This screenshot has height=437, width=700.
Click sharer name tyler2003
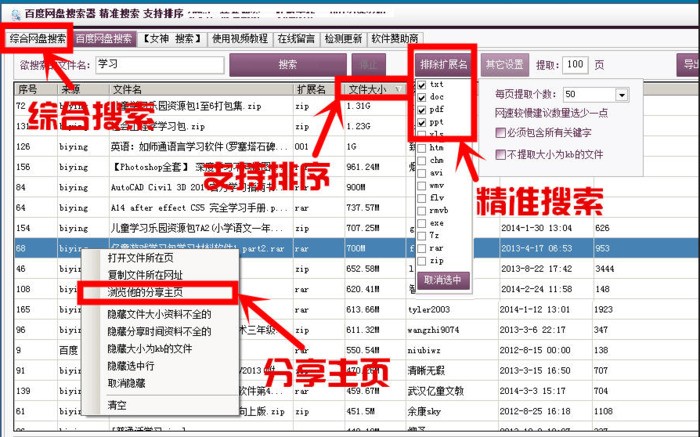429,310
